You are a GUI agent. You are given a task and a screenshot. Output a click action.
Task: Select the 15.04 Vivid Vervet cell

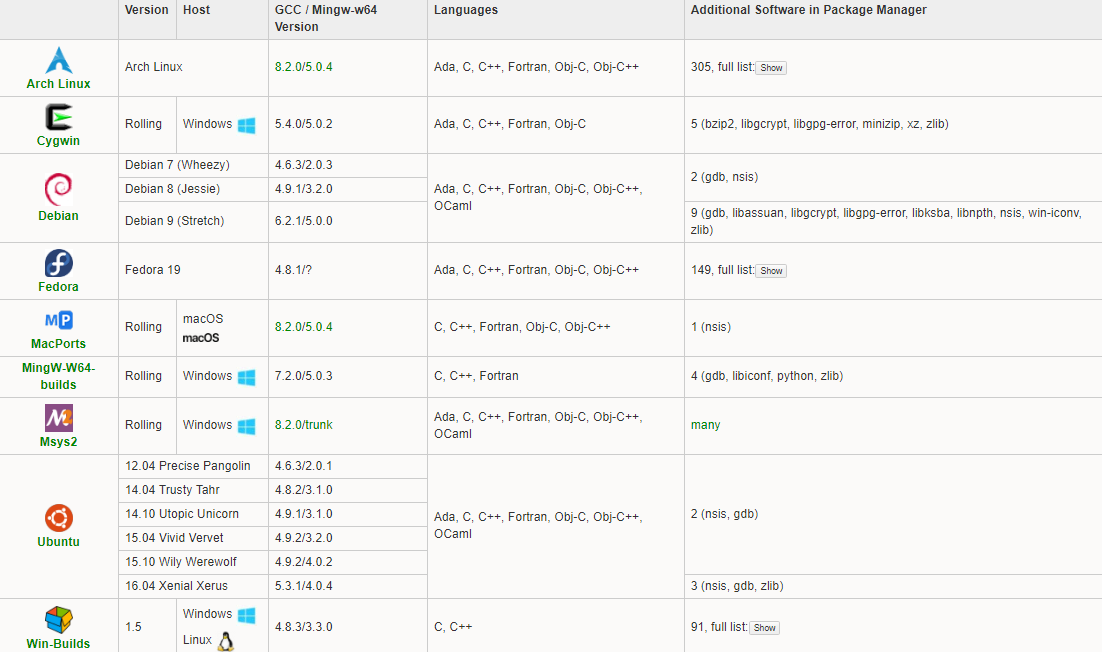pyautogui.click(x=193, y=538)
